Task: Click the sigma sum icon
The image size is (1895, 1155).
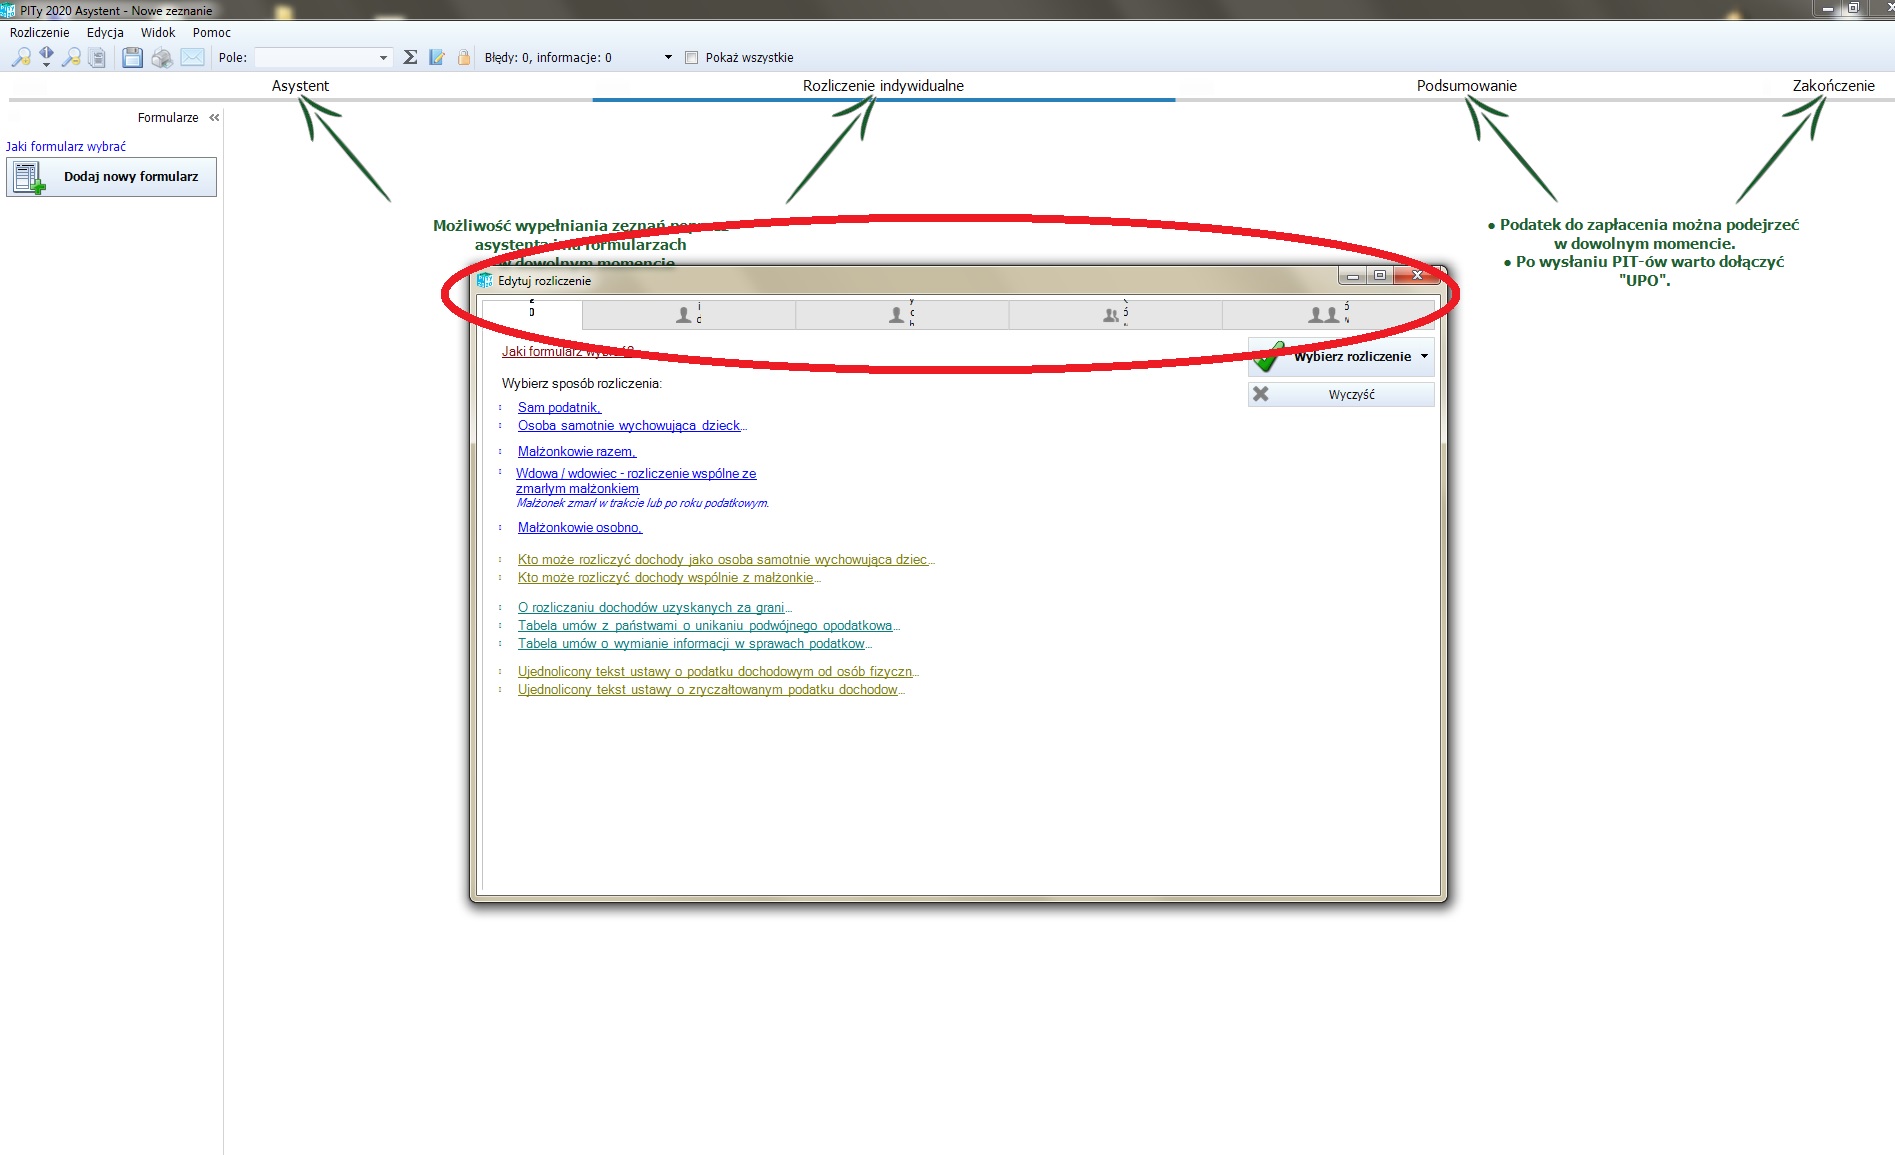Action: click(x=410, y=58)
